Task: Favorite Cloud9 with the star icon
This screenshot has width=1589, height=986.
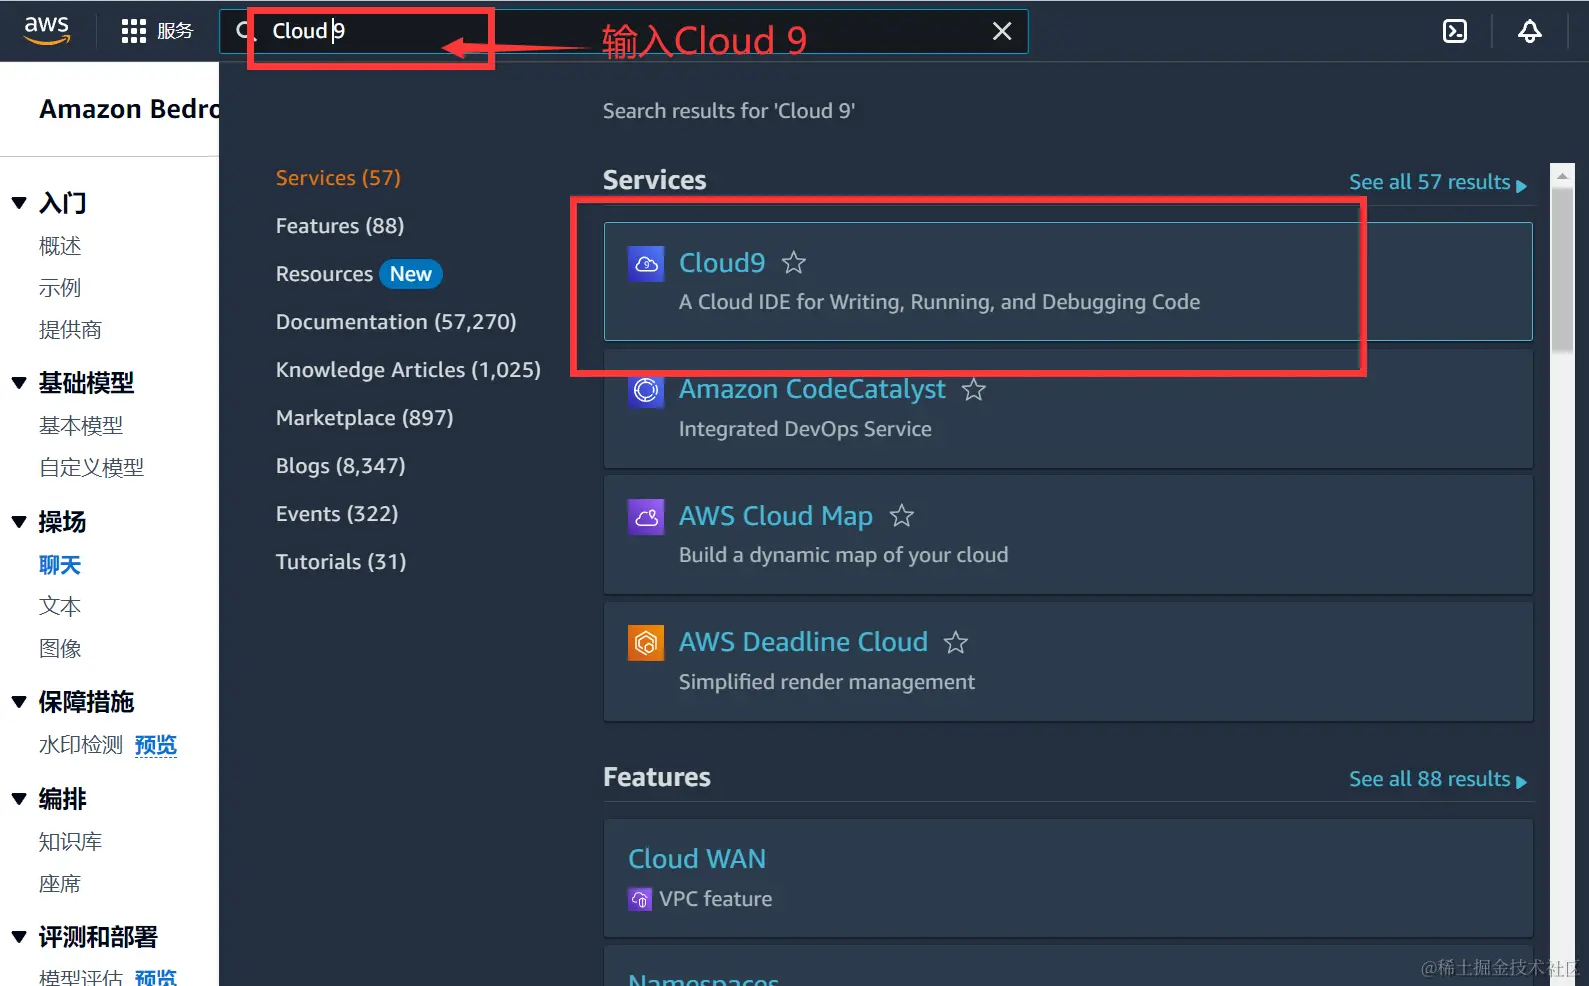Action: click(794, 262)
